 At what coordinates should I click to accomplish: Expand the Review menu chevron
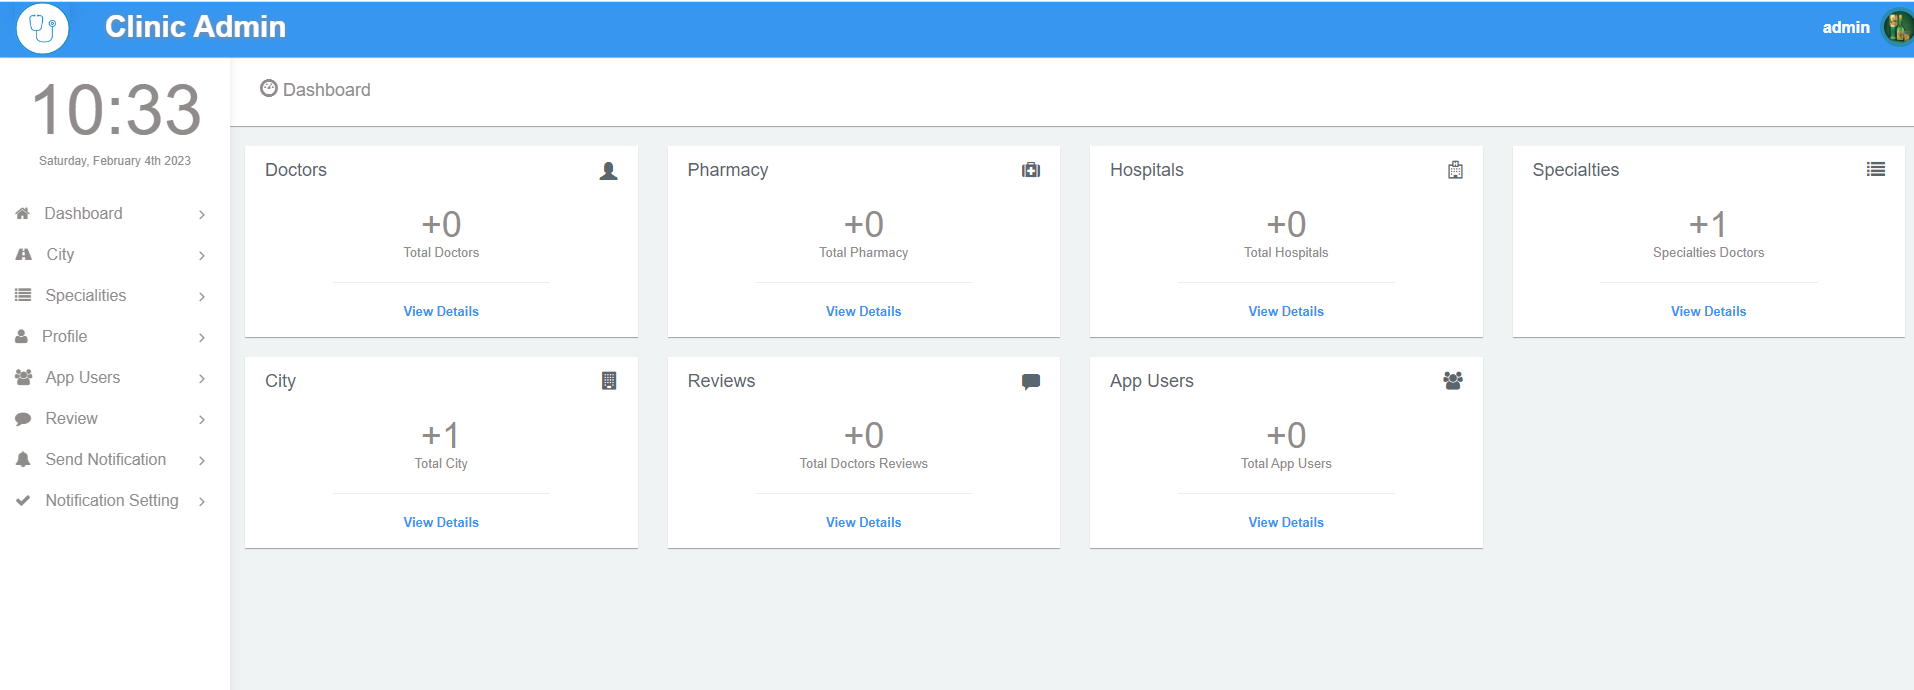pos(202,419)
